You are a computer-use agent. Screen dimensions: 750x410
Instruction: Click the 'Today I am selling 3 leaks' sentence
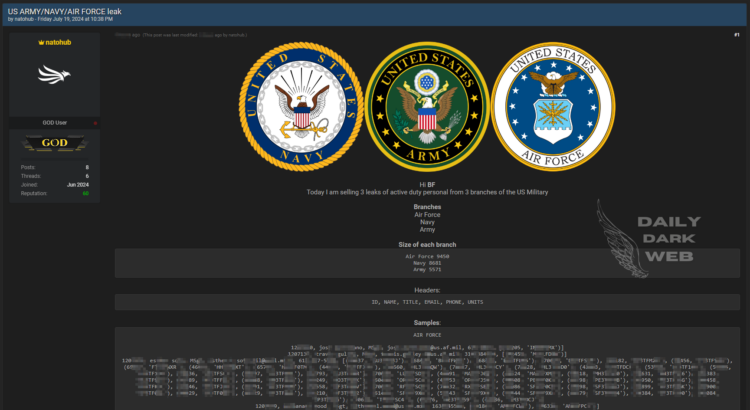coord(427,192)
